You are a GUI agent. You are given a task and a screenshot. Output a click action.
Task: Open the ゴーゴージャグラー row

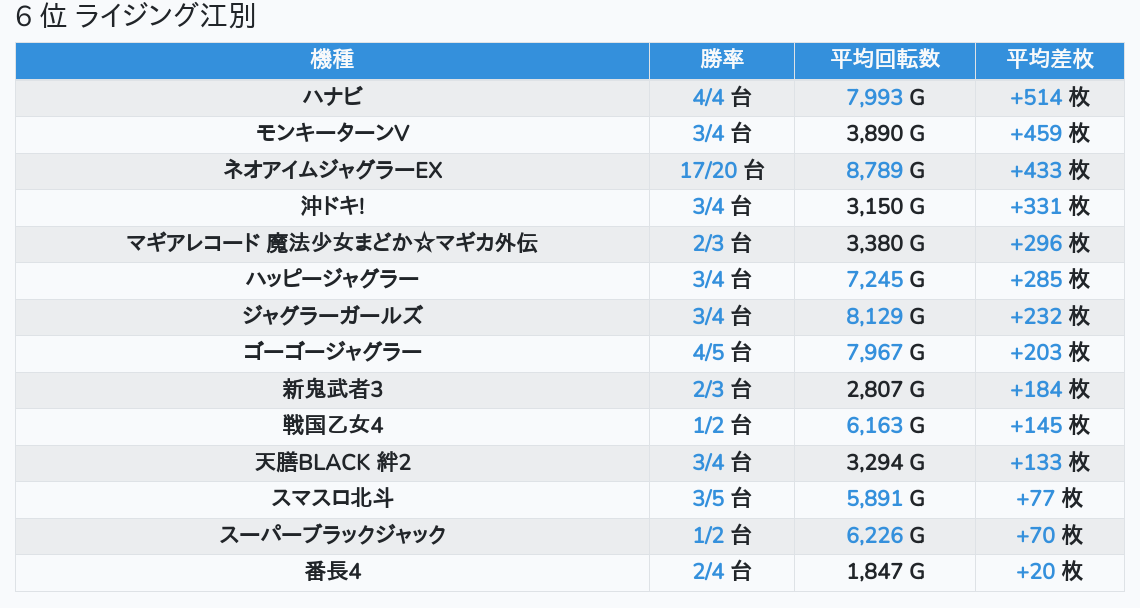tap(332, 352)
